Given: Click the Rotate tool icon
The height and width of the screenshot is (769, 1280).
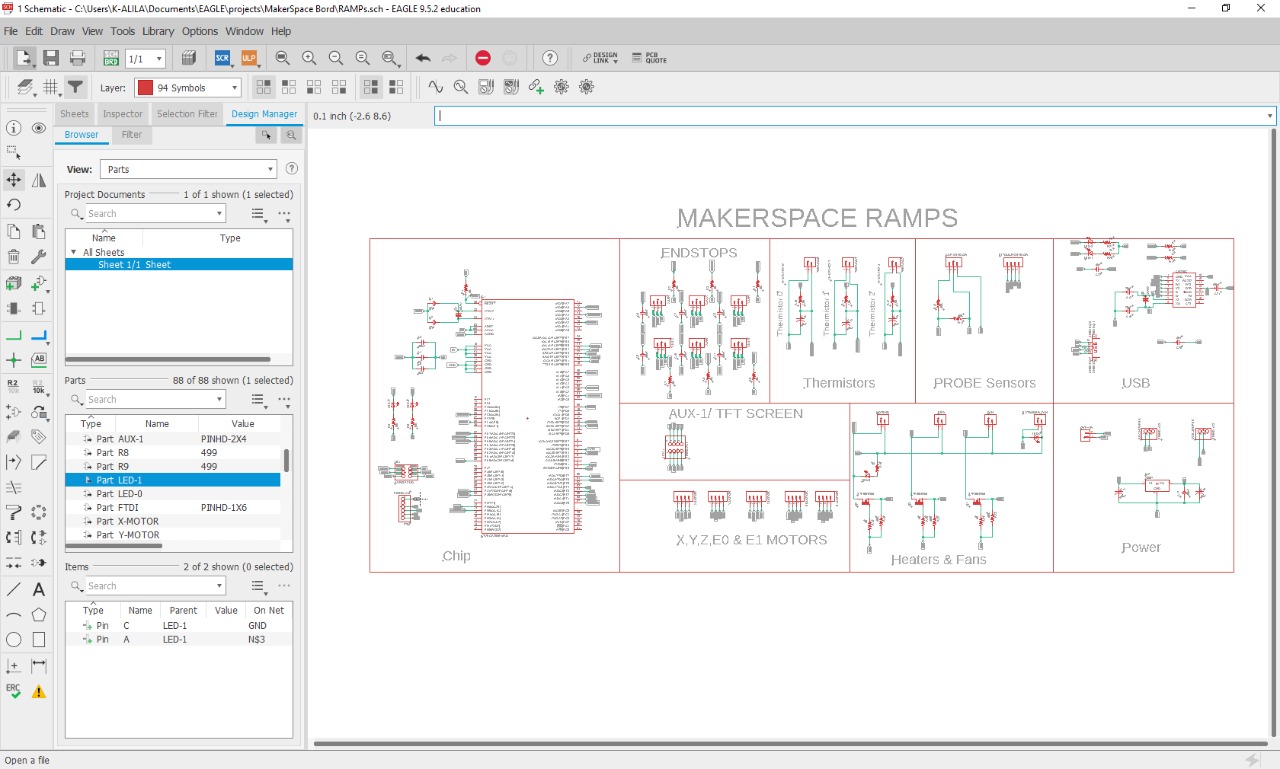Looking at the screenshot, I should pyautogui.click(x=13, y=205).
